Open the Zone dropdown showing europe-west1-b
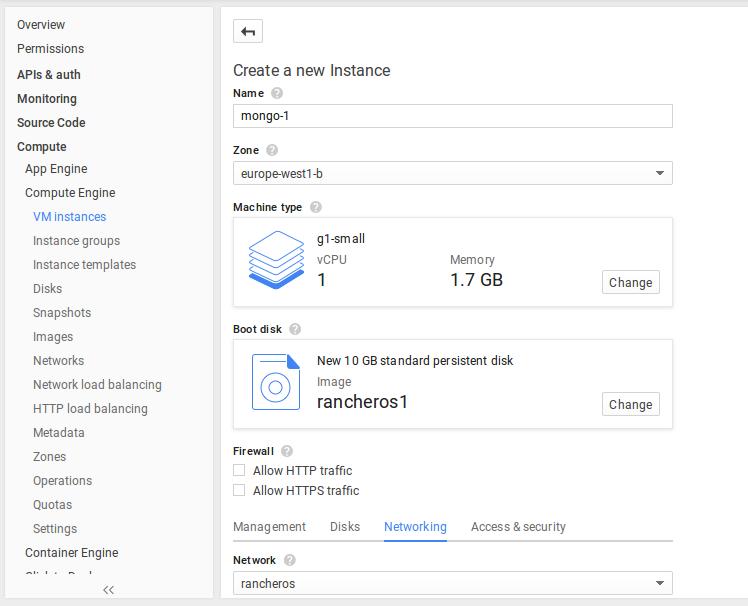The width and height of the screenshot is (748, 606). (452, 173)
